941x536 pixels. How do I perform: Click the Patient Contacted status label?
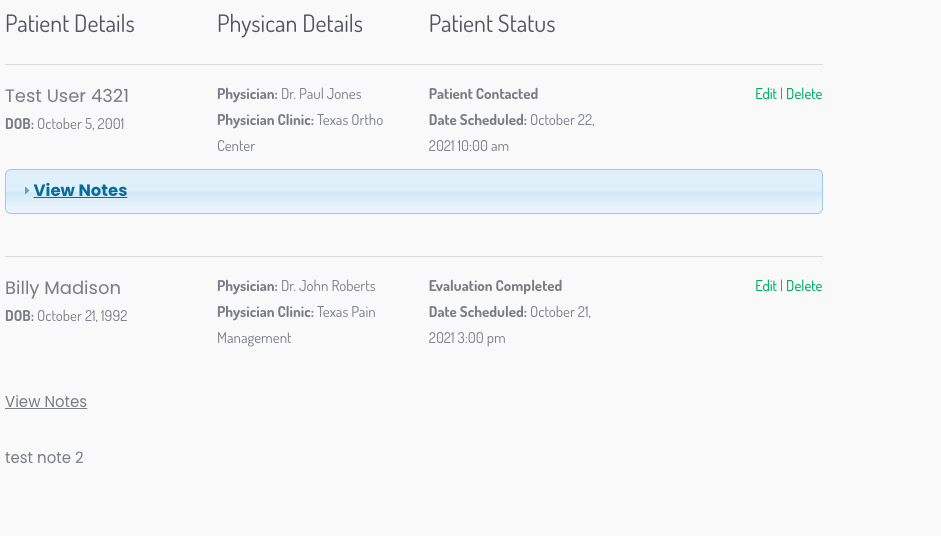(484, 94)
